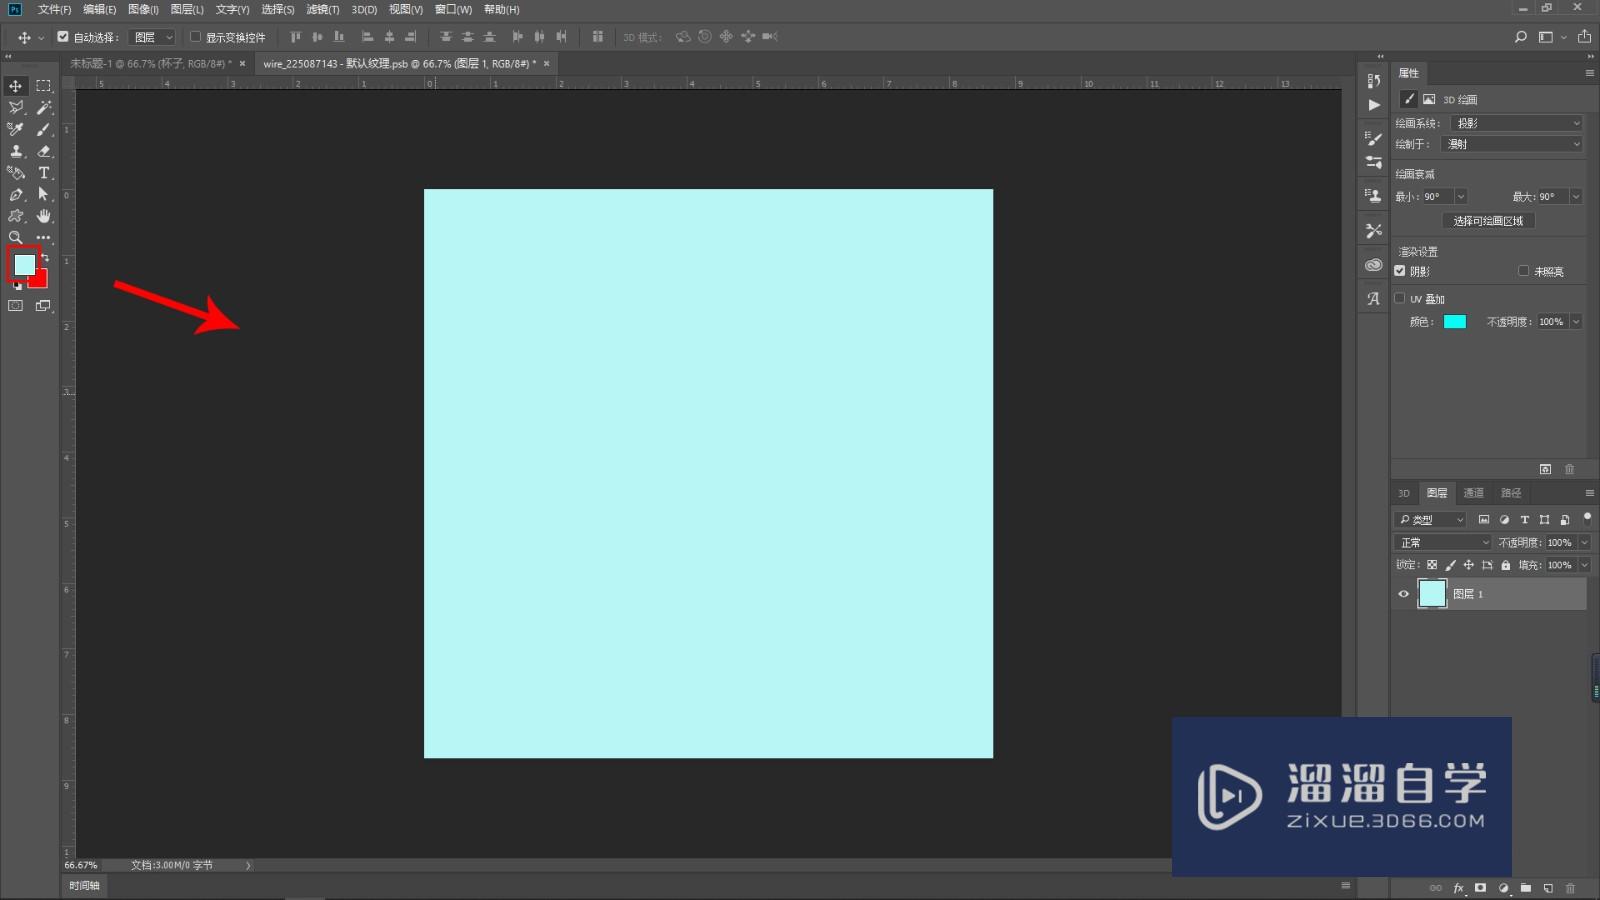Viewport: 1600px width, 900px height.
Task: Open the 3D(D) menu
Action: point(364,9)
